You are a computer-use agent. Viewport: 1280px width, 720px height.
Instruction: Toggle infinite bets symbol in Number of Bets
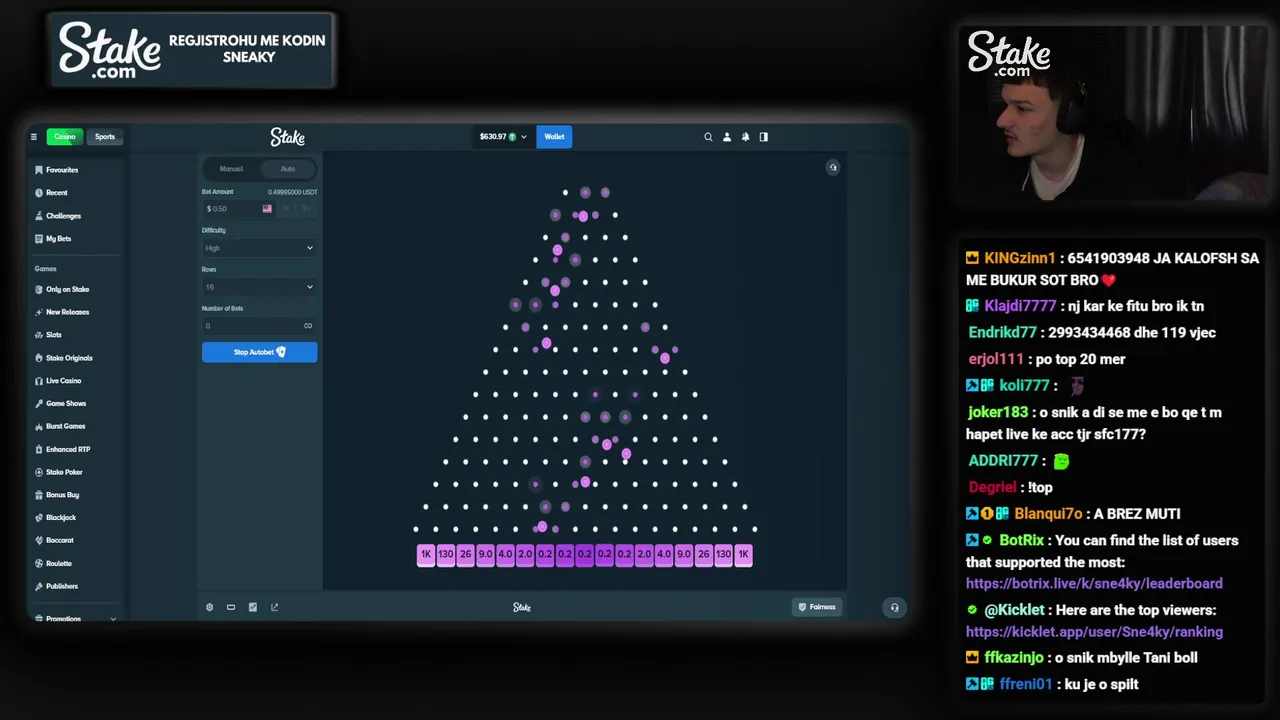pyautogui.click(x=308, y=326)
